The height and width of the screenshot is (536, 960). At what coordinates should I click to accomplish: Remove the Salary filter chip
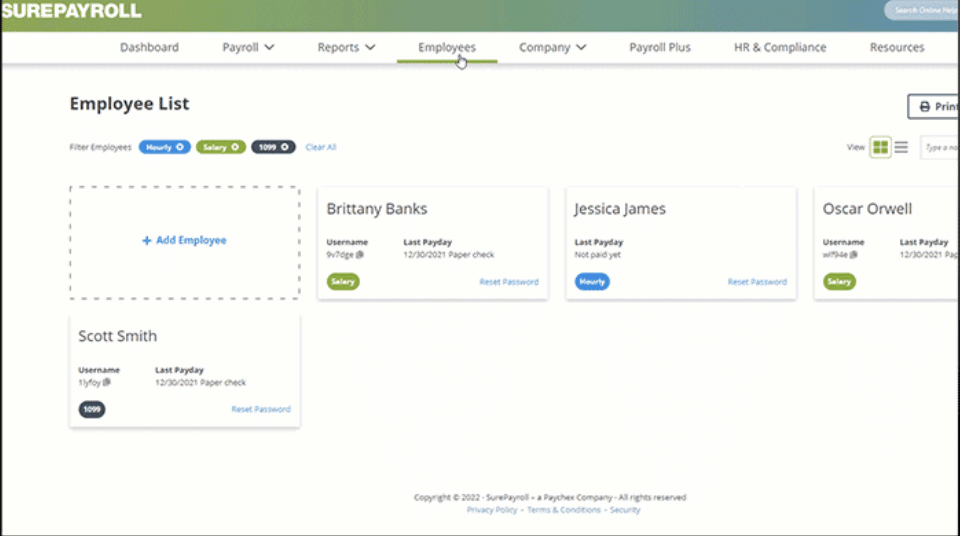[235, 147]
